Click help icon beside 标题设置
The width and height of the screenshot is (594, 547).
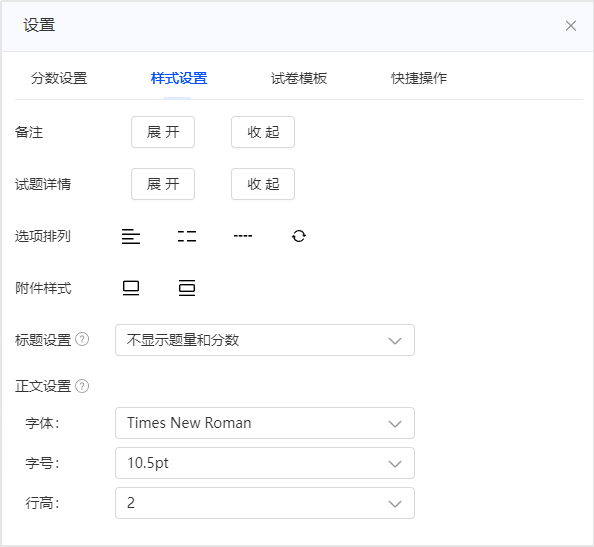(82, 339)
